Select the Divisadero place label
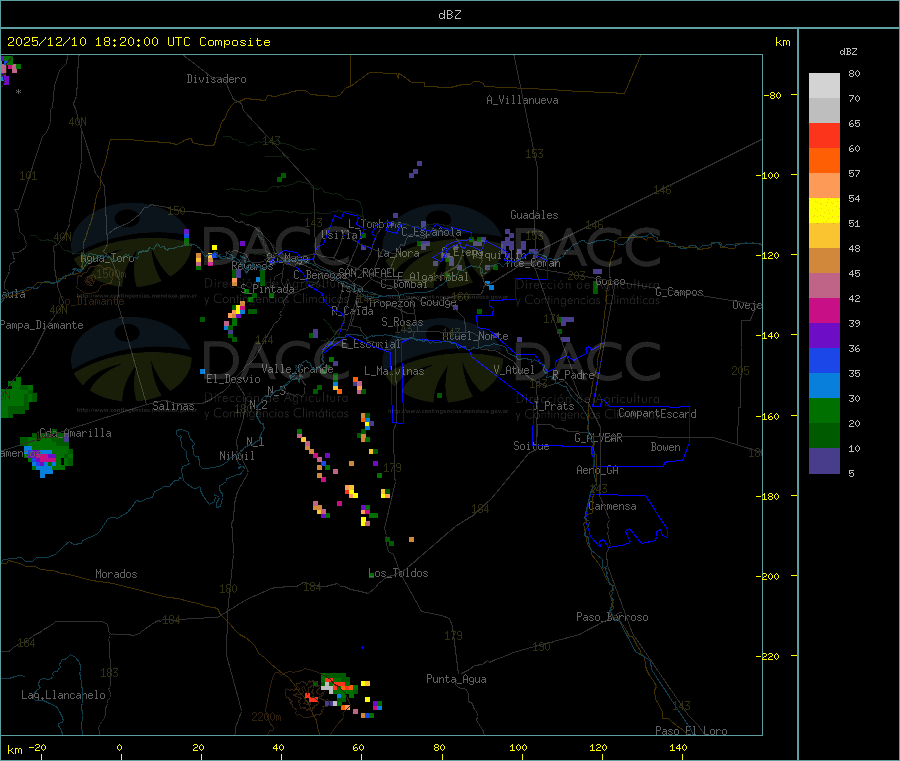The image size is (900, 761). tap(216, 79)
